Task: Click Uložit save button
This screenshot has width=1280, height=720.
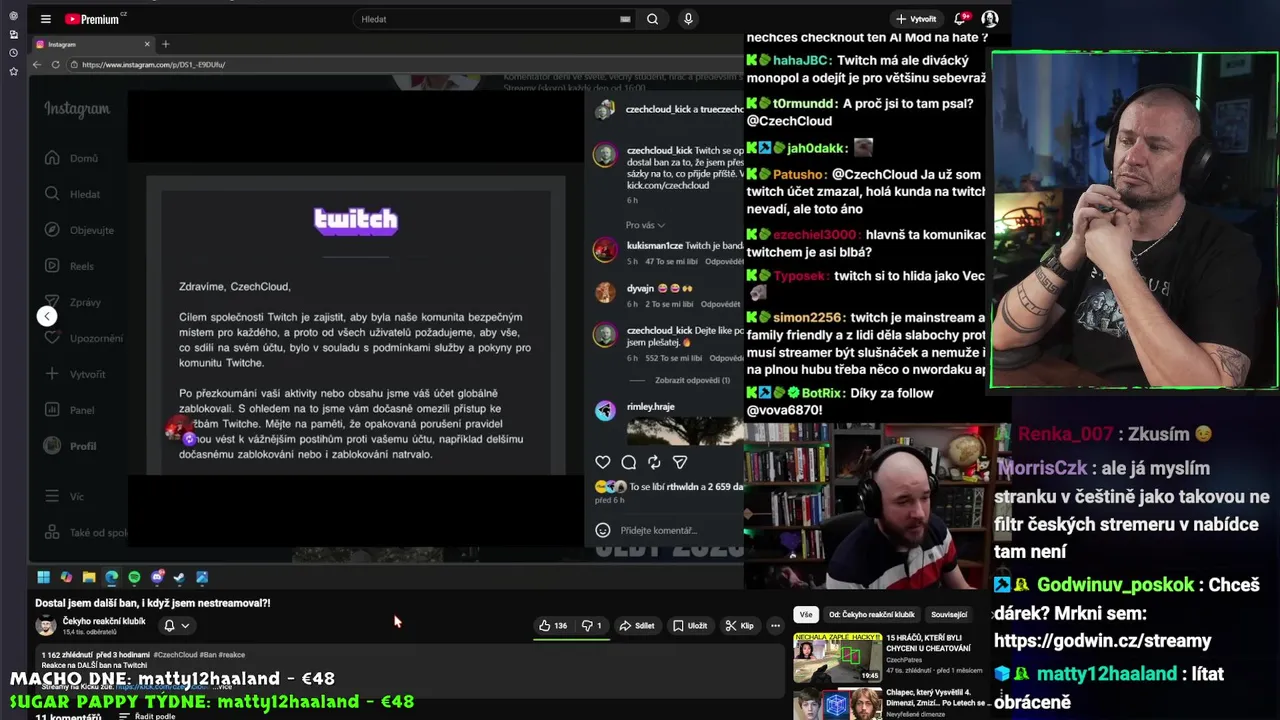Action: (x=690, y=625)
